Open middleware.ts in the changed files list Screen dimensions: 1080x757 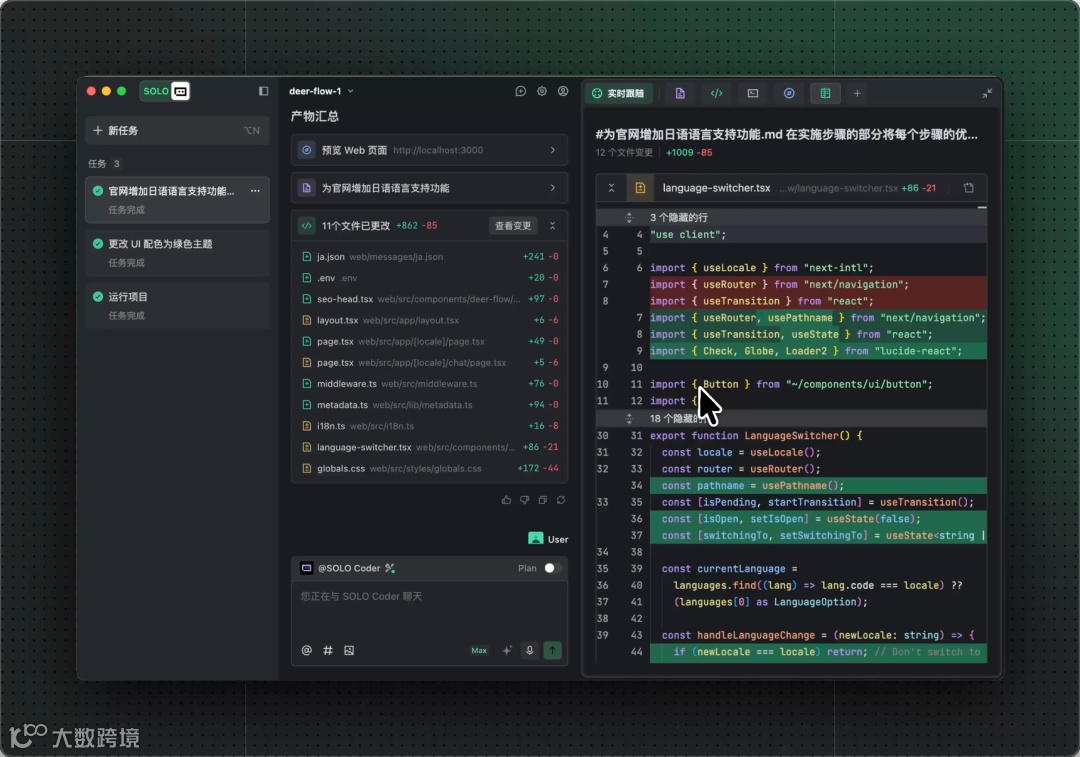click(346, 384)
